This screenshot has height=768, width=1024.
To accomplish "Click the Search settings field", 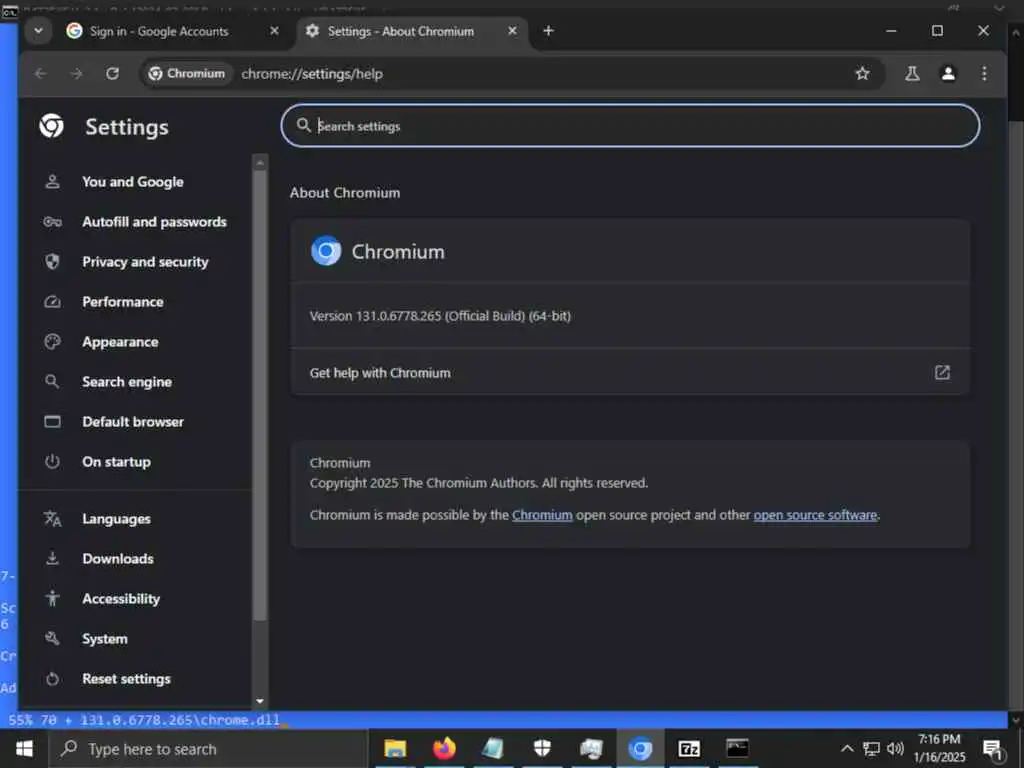I will [x=630, y=125].
